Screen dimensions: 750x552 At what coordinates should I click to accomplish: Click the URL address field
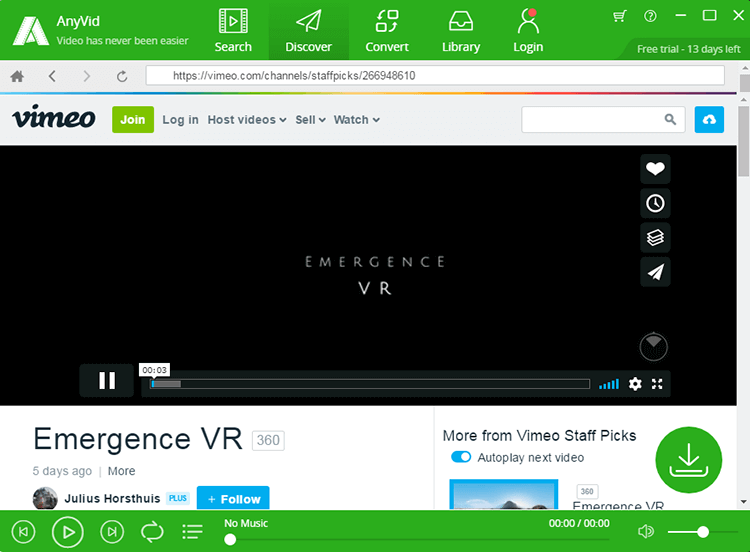(435, 76)
